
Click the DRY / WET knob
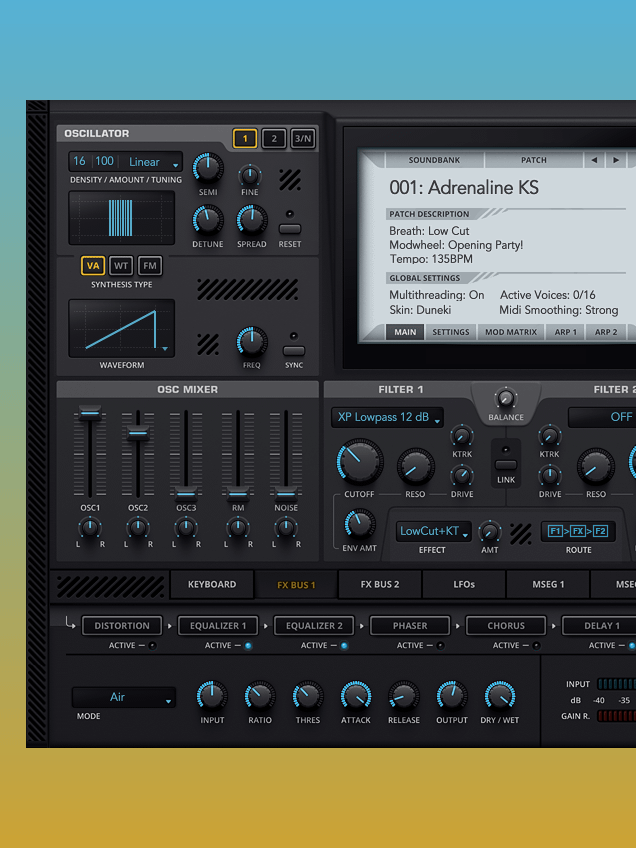point(499,696)
